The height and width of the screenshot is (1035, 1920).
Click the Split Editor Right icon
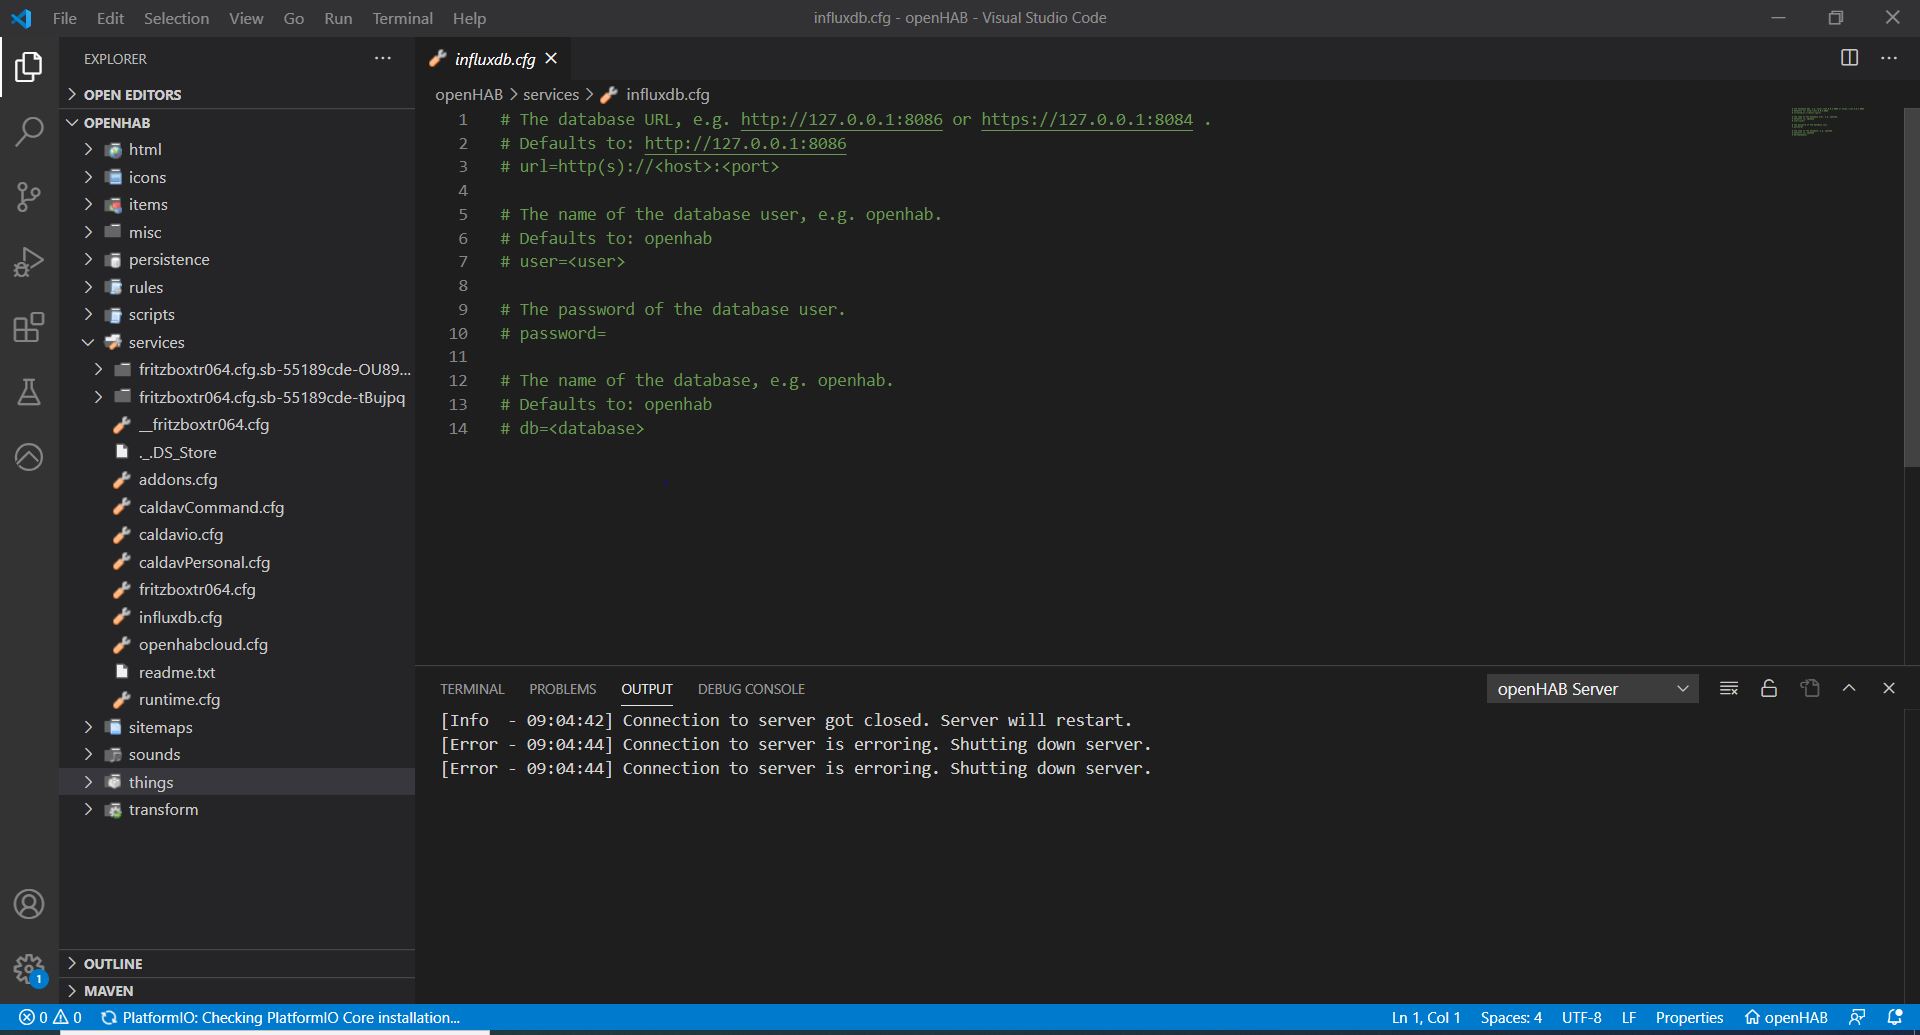(x=1850, y=58)
